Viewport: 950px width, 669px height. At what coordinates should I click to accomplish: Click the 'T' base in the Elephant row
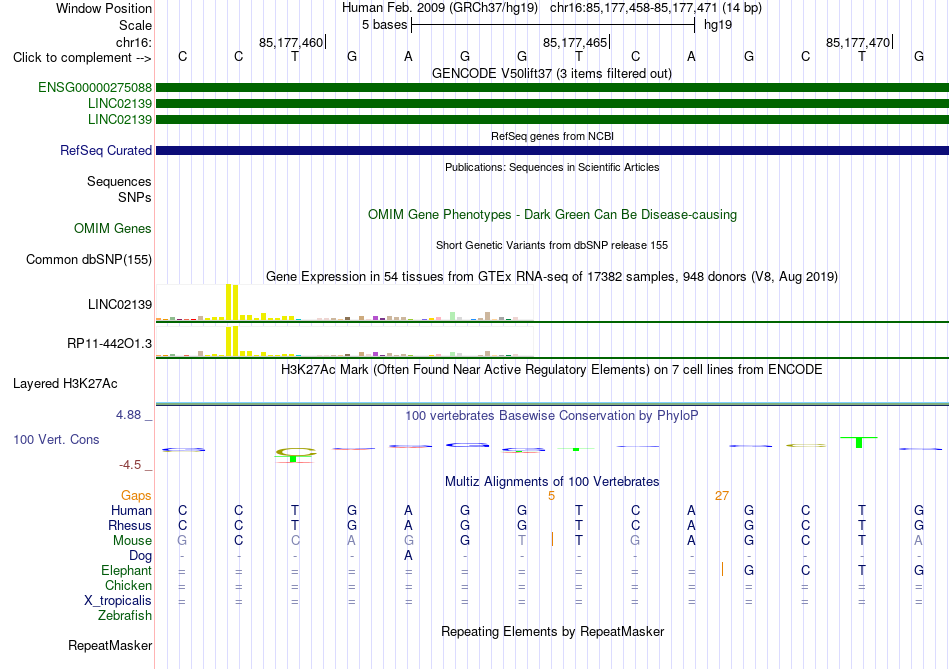(x=862, y=570)
